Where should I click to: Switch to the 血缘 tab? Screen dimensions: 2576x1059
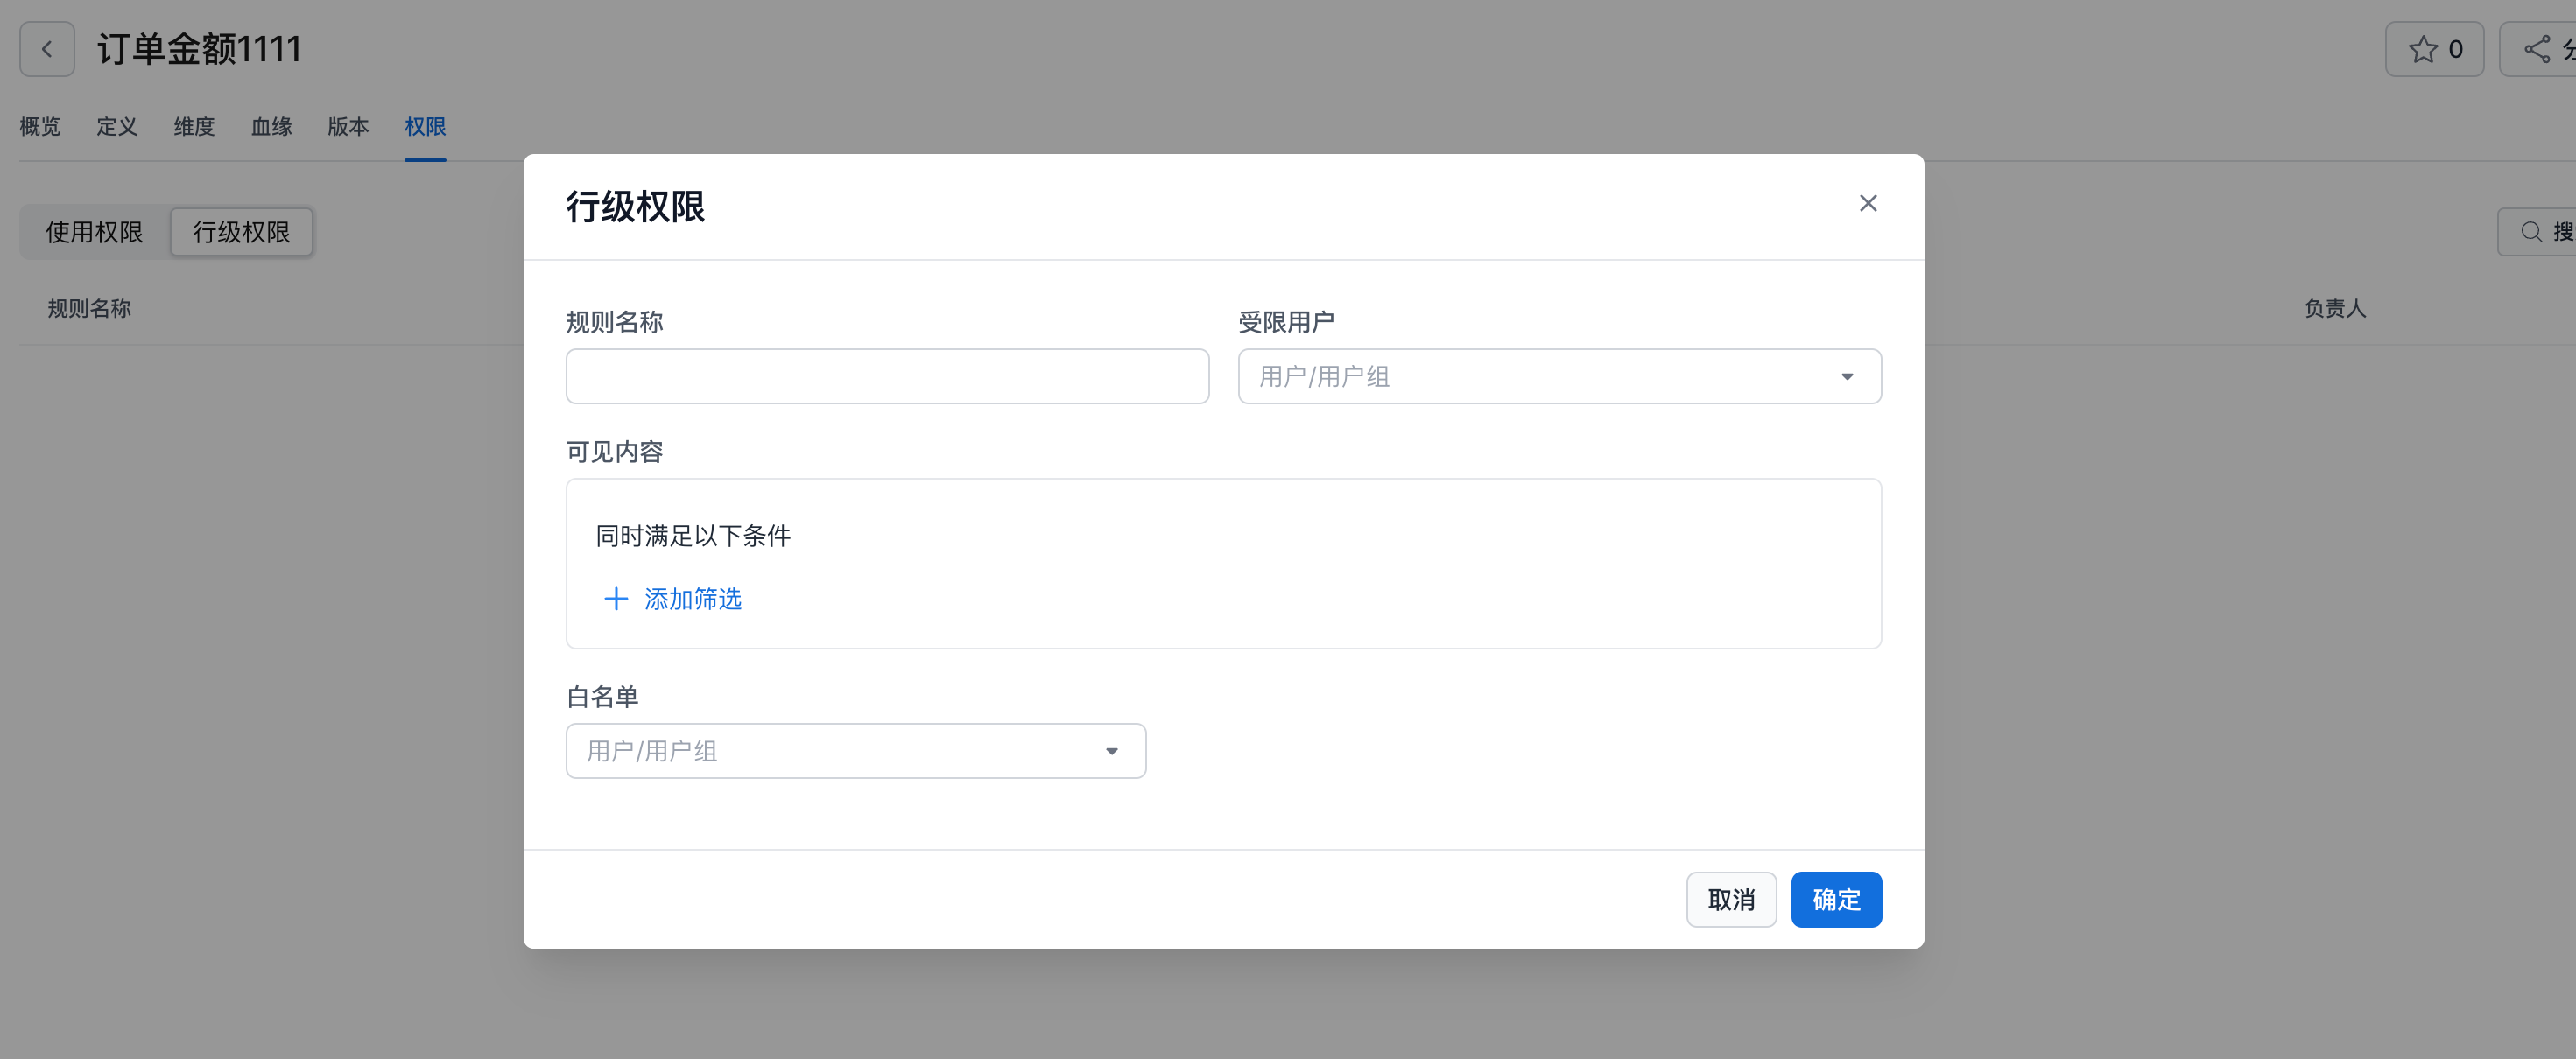[271, 127]
